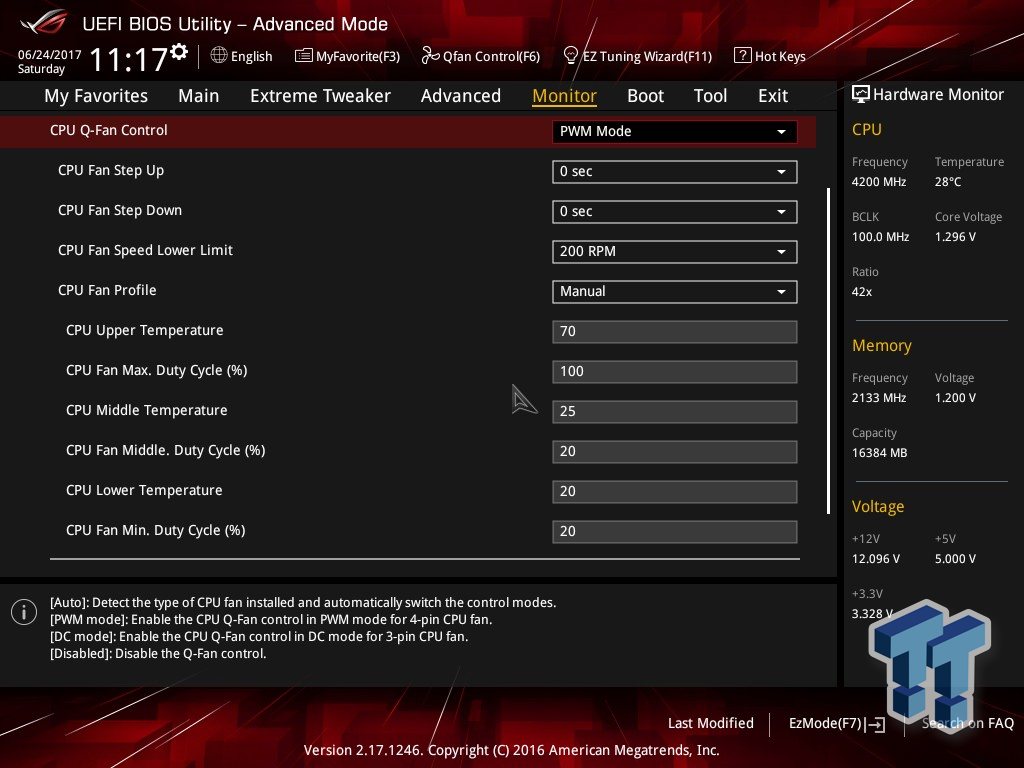1024x768 pixels.
Task: Click the Qfan Control fan icon
Action: pyautogui.click(x=430, y=56)
